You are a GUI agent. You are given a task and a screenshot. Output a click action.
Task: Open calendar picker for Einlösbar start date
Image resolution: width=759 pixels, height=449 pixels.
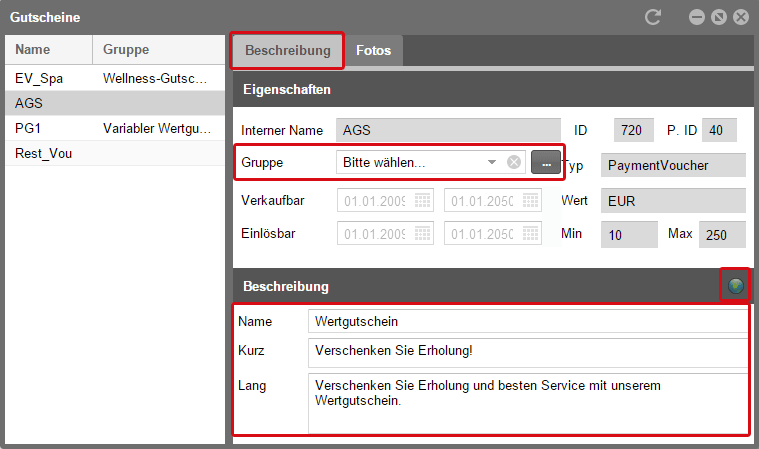pyautogui.click(x=423, y=233)
